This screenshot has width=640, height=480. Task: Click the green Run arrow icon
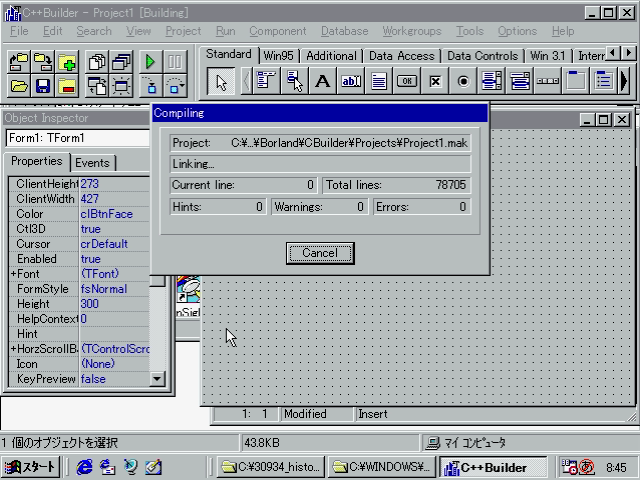click(x=151, y=62)
